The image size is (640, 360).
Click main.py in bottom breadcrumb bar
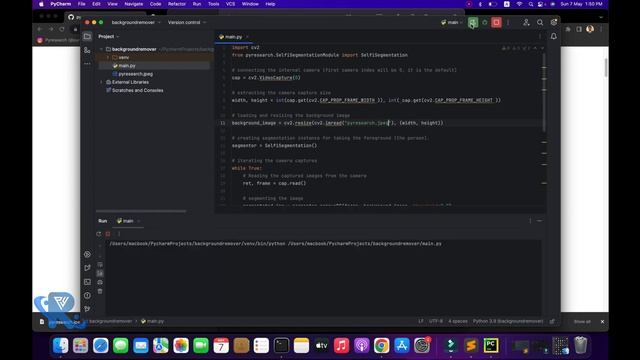coord(152,321)
